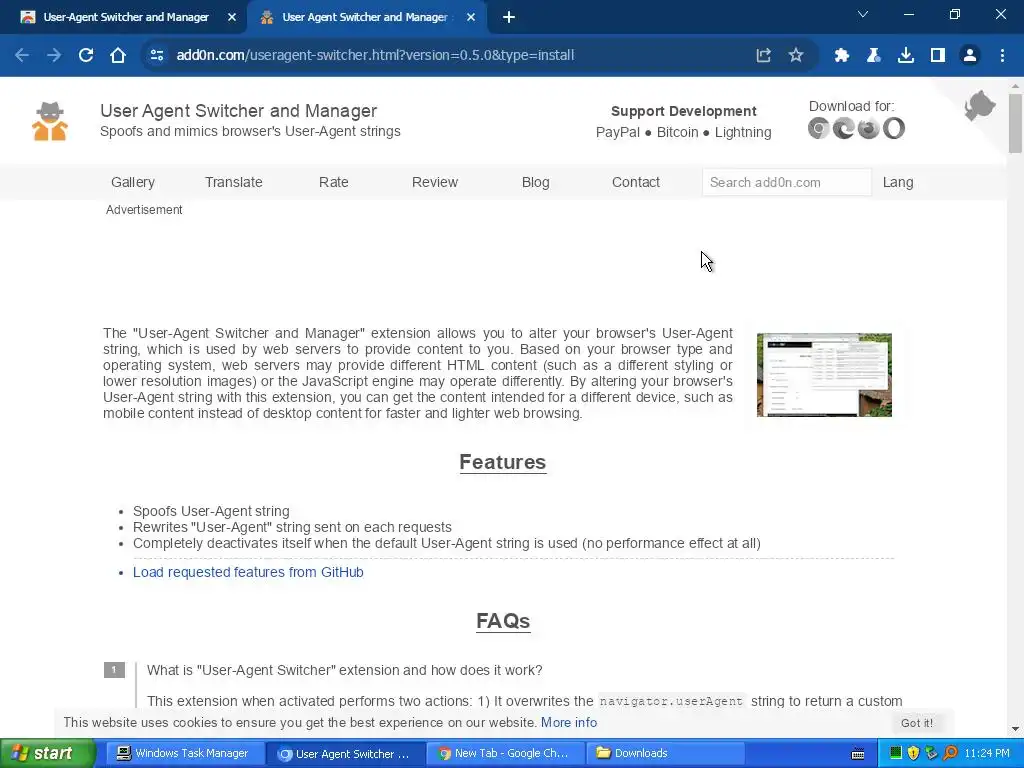The image size is (1024, 768).
Task: Click the orange spy extension logo
Action: pyautogui.click(x=50, y=121)
